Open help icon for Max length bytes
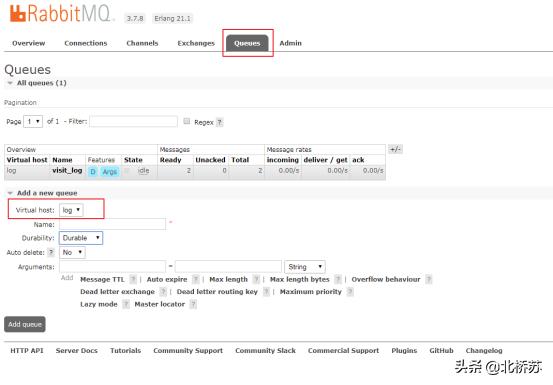Viewport: 553px width, 385px height. pyautogui.click(x=338, y=279)
